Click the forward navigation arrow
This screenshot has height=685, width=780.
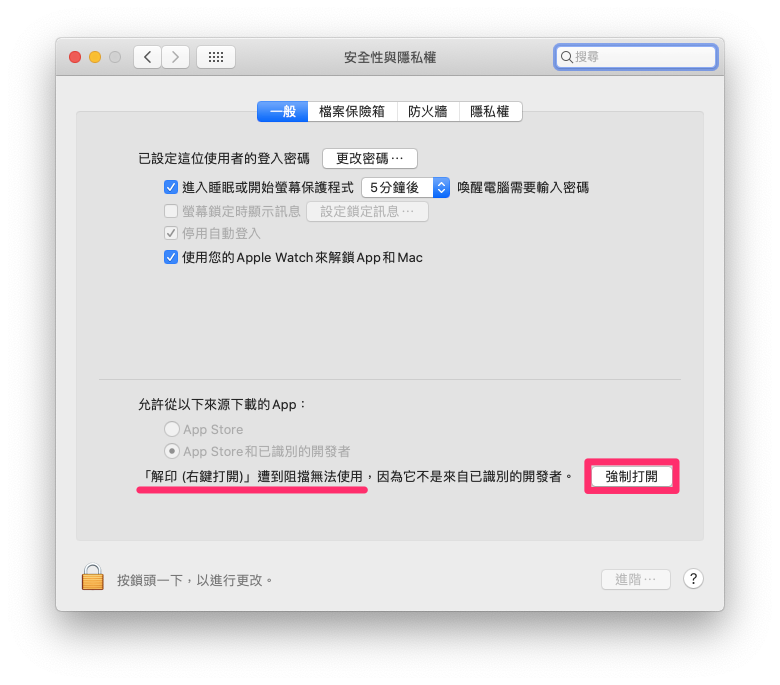pyautogui.click(x=175, y=57)
